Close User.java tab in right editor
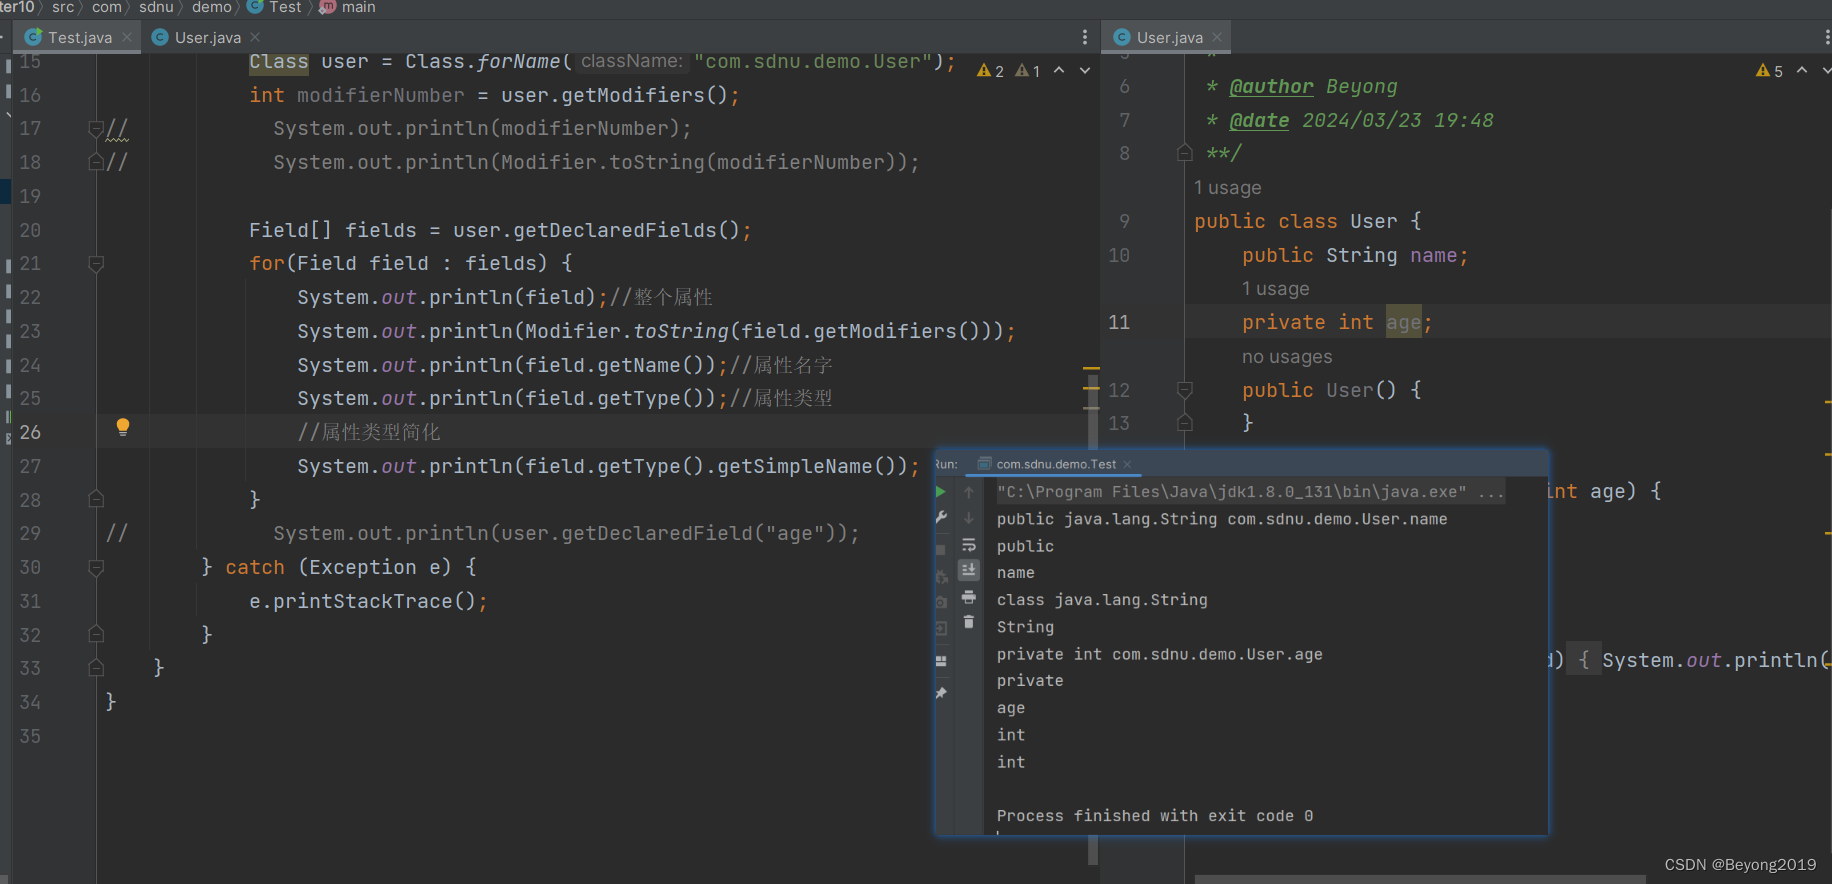1832x884 pixels. click(x=1217, y=37)
